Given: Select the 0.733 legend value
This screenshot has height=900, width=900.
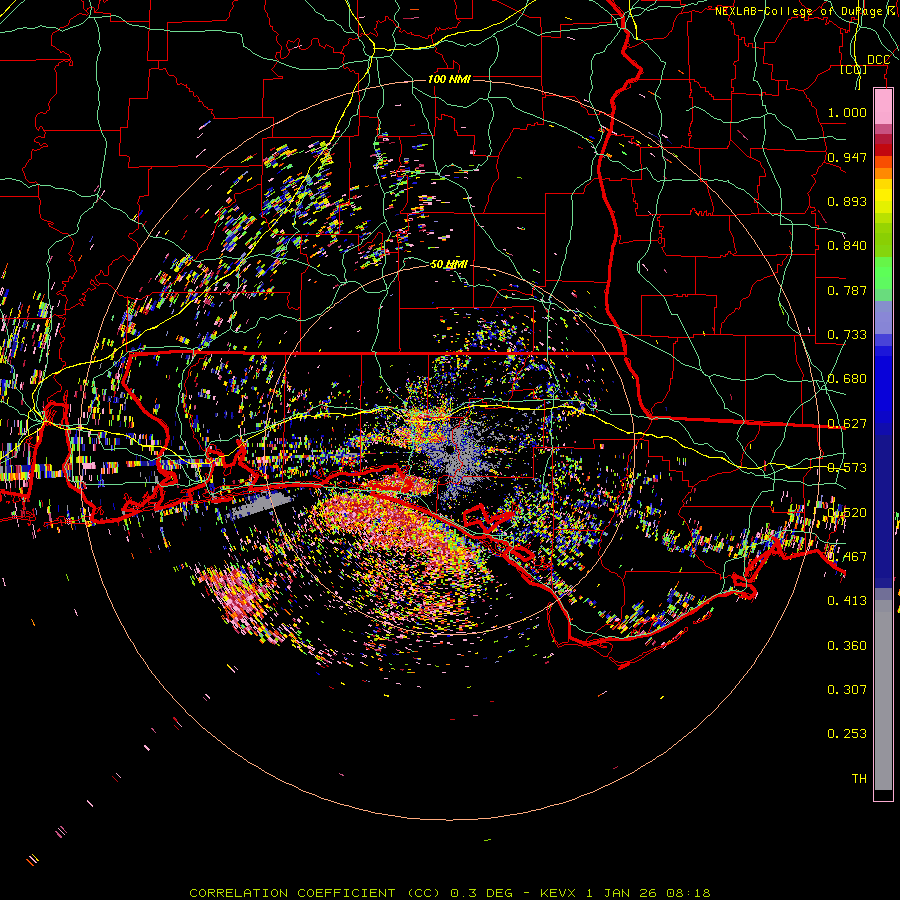Looking at the screenshot, I should pos(847,335).
